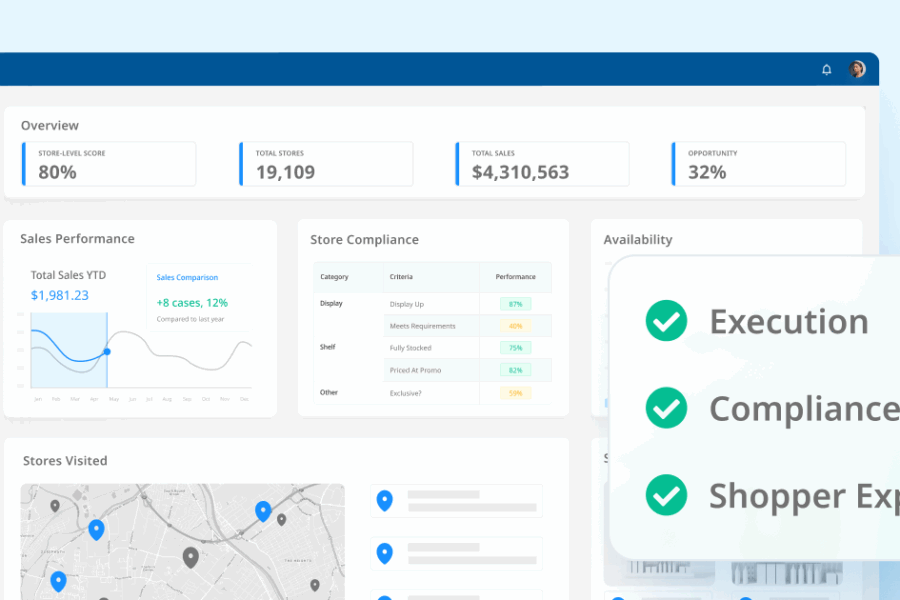Click the 82% performance badge

[515, 370]
